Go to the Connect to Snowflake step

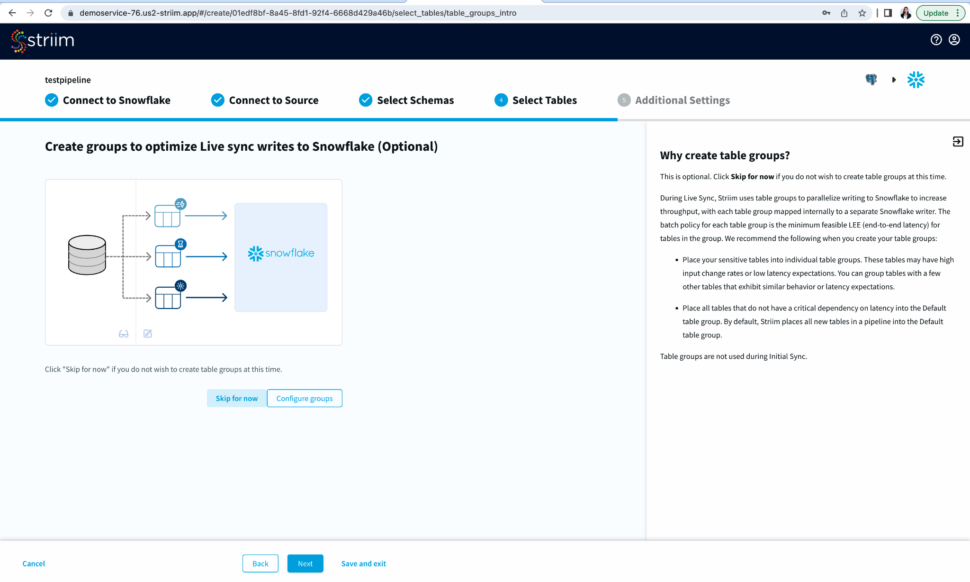click(x=107, y=100)
